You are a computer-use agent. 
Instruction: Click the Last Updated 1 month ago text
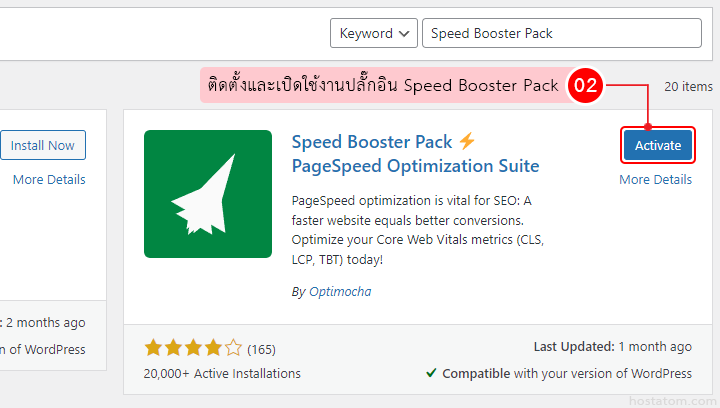[612, 347]
